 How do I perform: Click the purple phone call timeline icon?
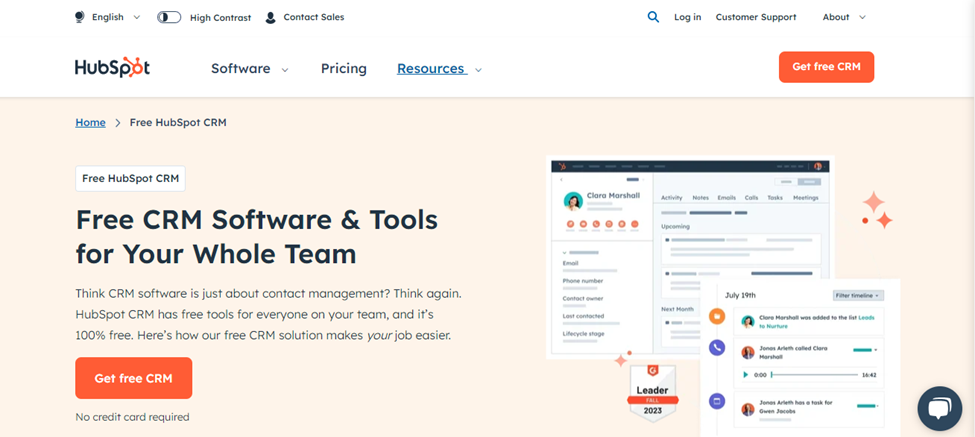pos(717,348)
